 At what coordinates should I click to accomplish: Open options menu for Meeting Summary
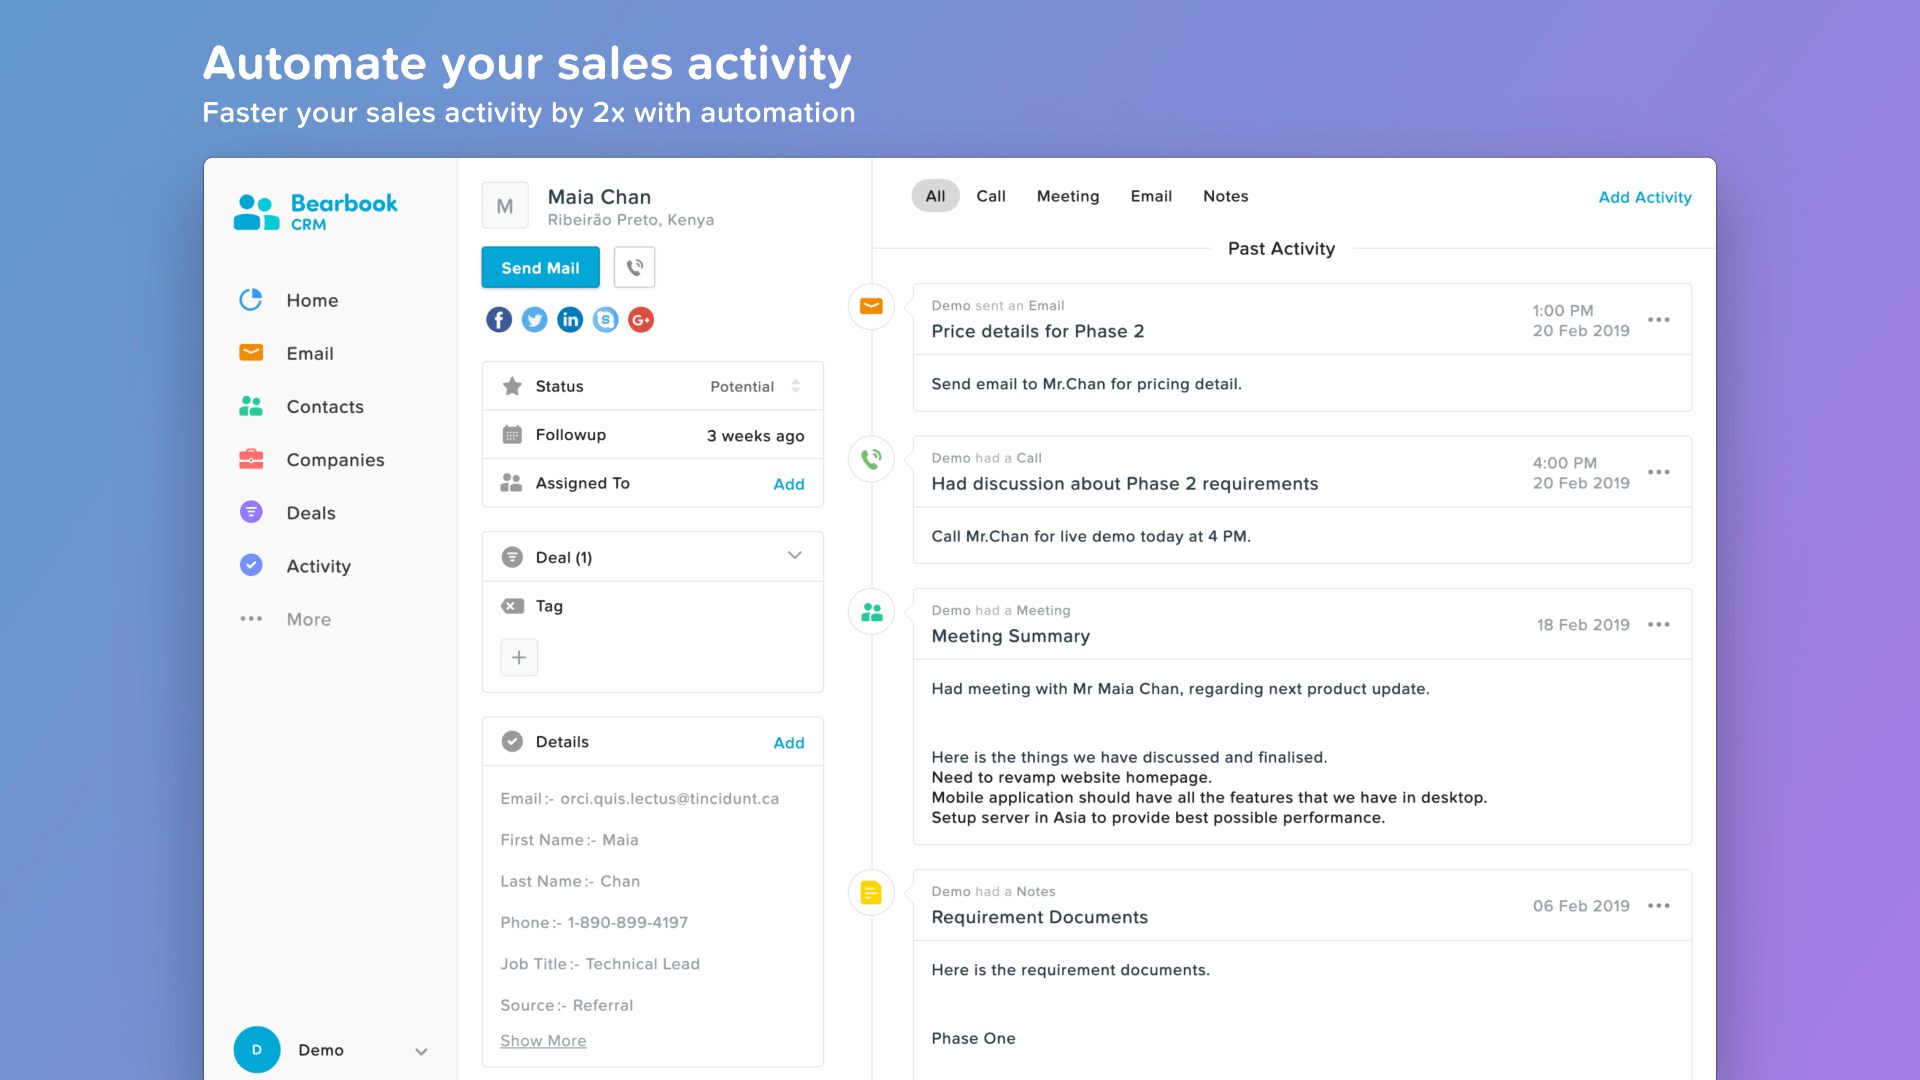click(x=1659, y=625)
